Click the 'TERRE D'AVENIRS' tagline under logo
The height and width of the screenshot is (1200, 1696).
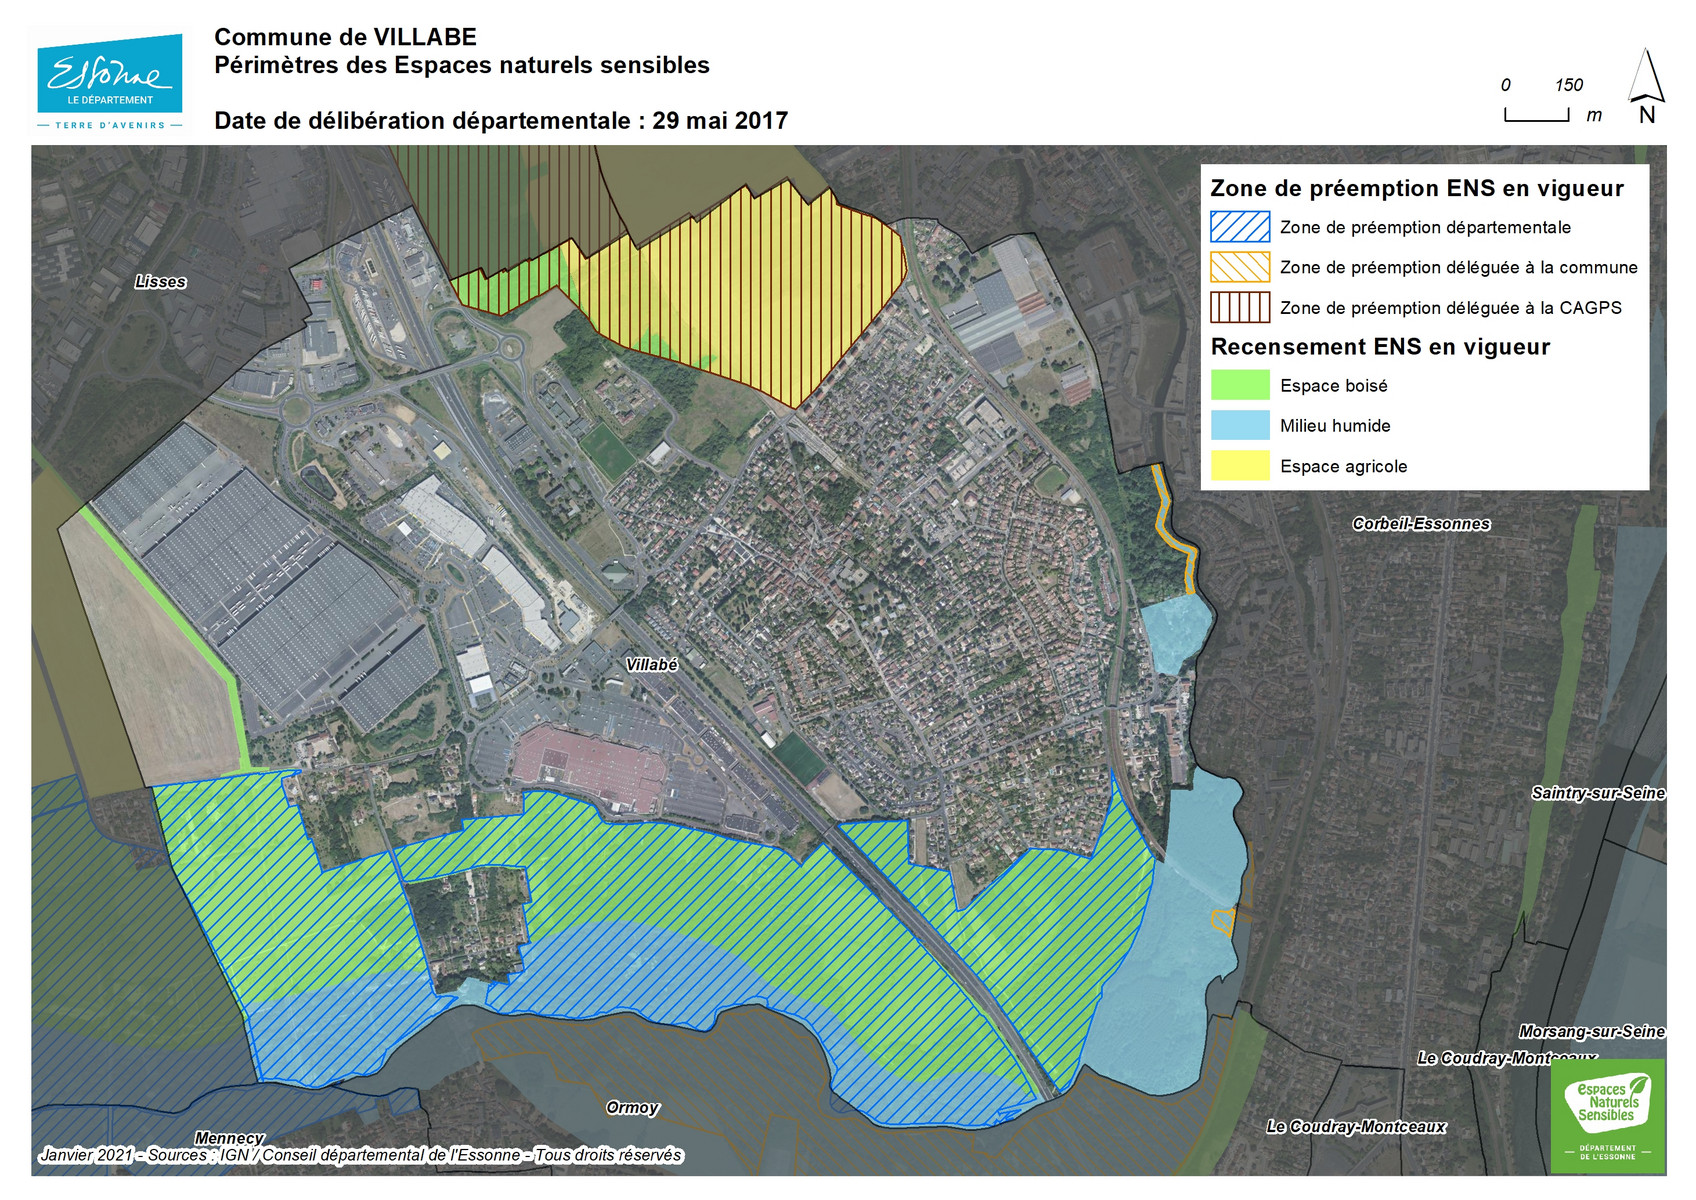(110, 125)
